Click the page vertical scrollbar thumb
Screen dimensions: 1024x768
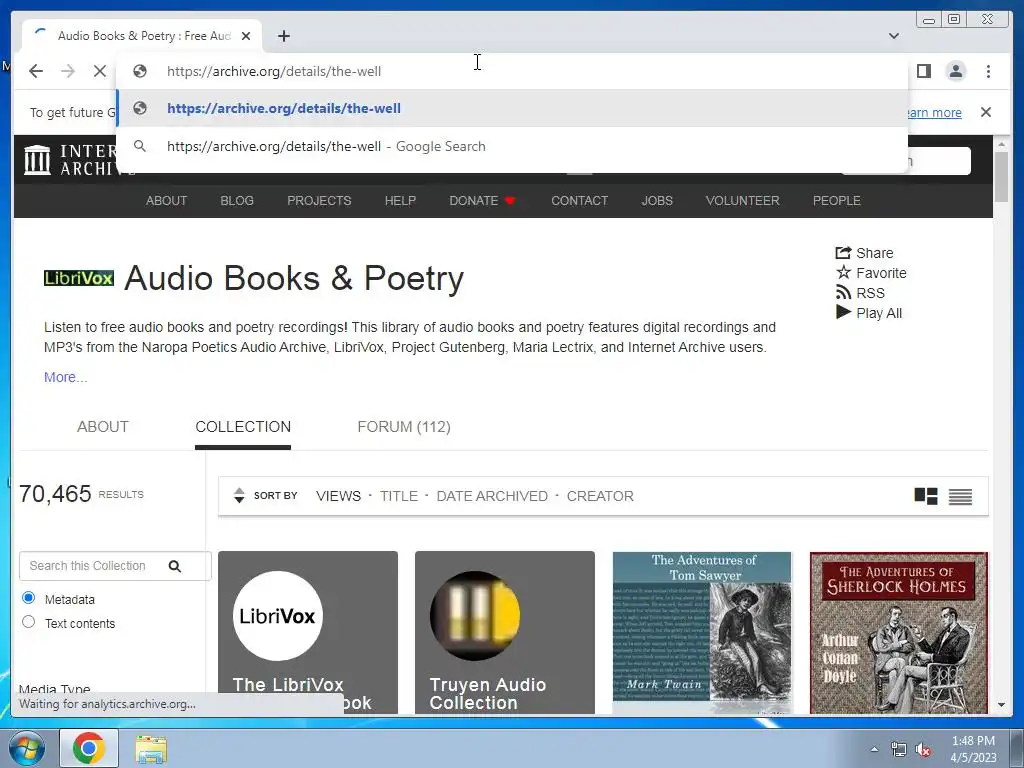point(1001,176)
